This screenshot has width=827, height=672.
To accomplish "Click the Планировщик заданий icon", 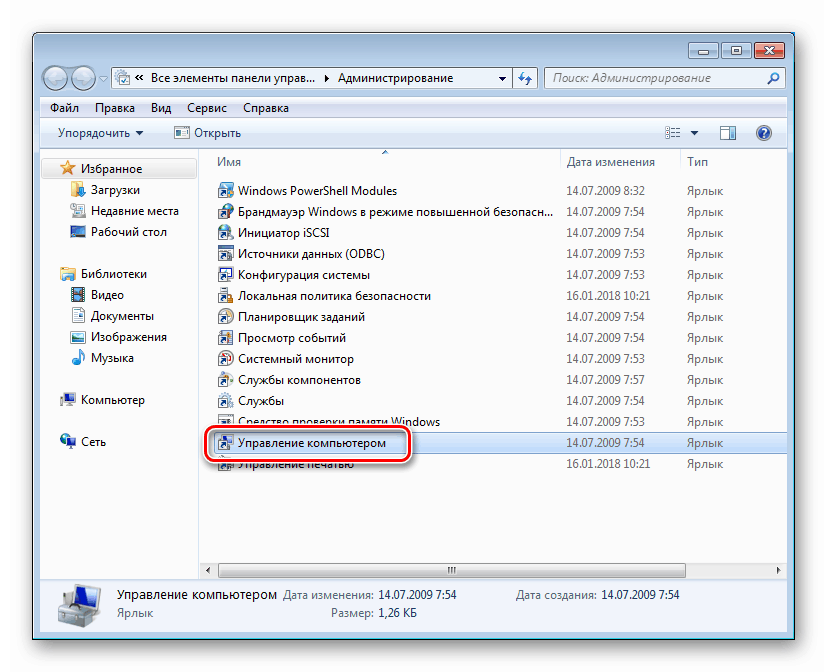I will click(x=225, y=316).
